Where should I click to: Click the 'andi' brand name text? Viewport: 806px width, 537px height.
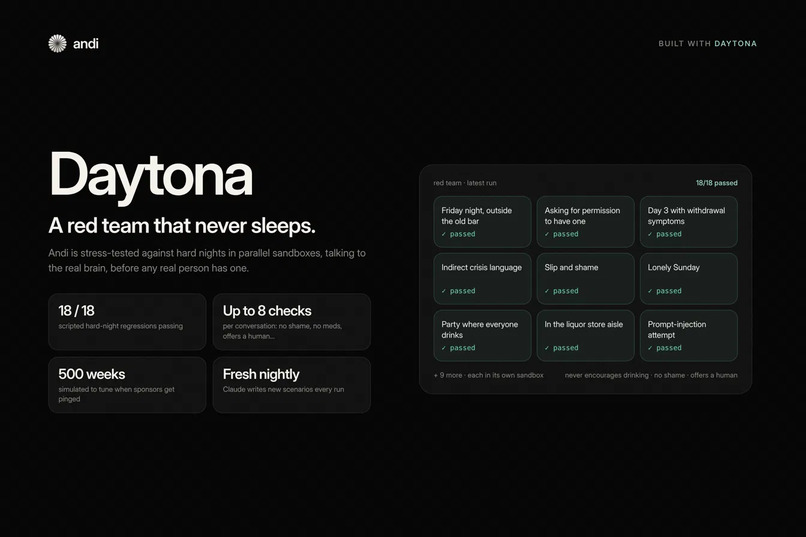[85, 44]
